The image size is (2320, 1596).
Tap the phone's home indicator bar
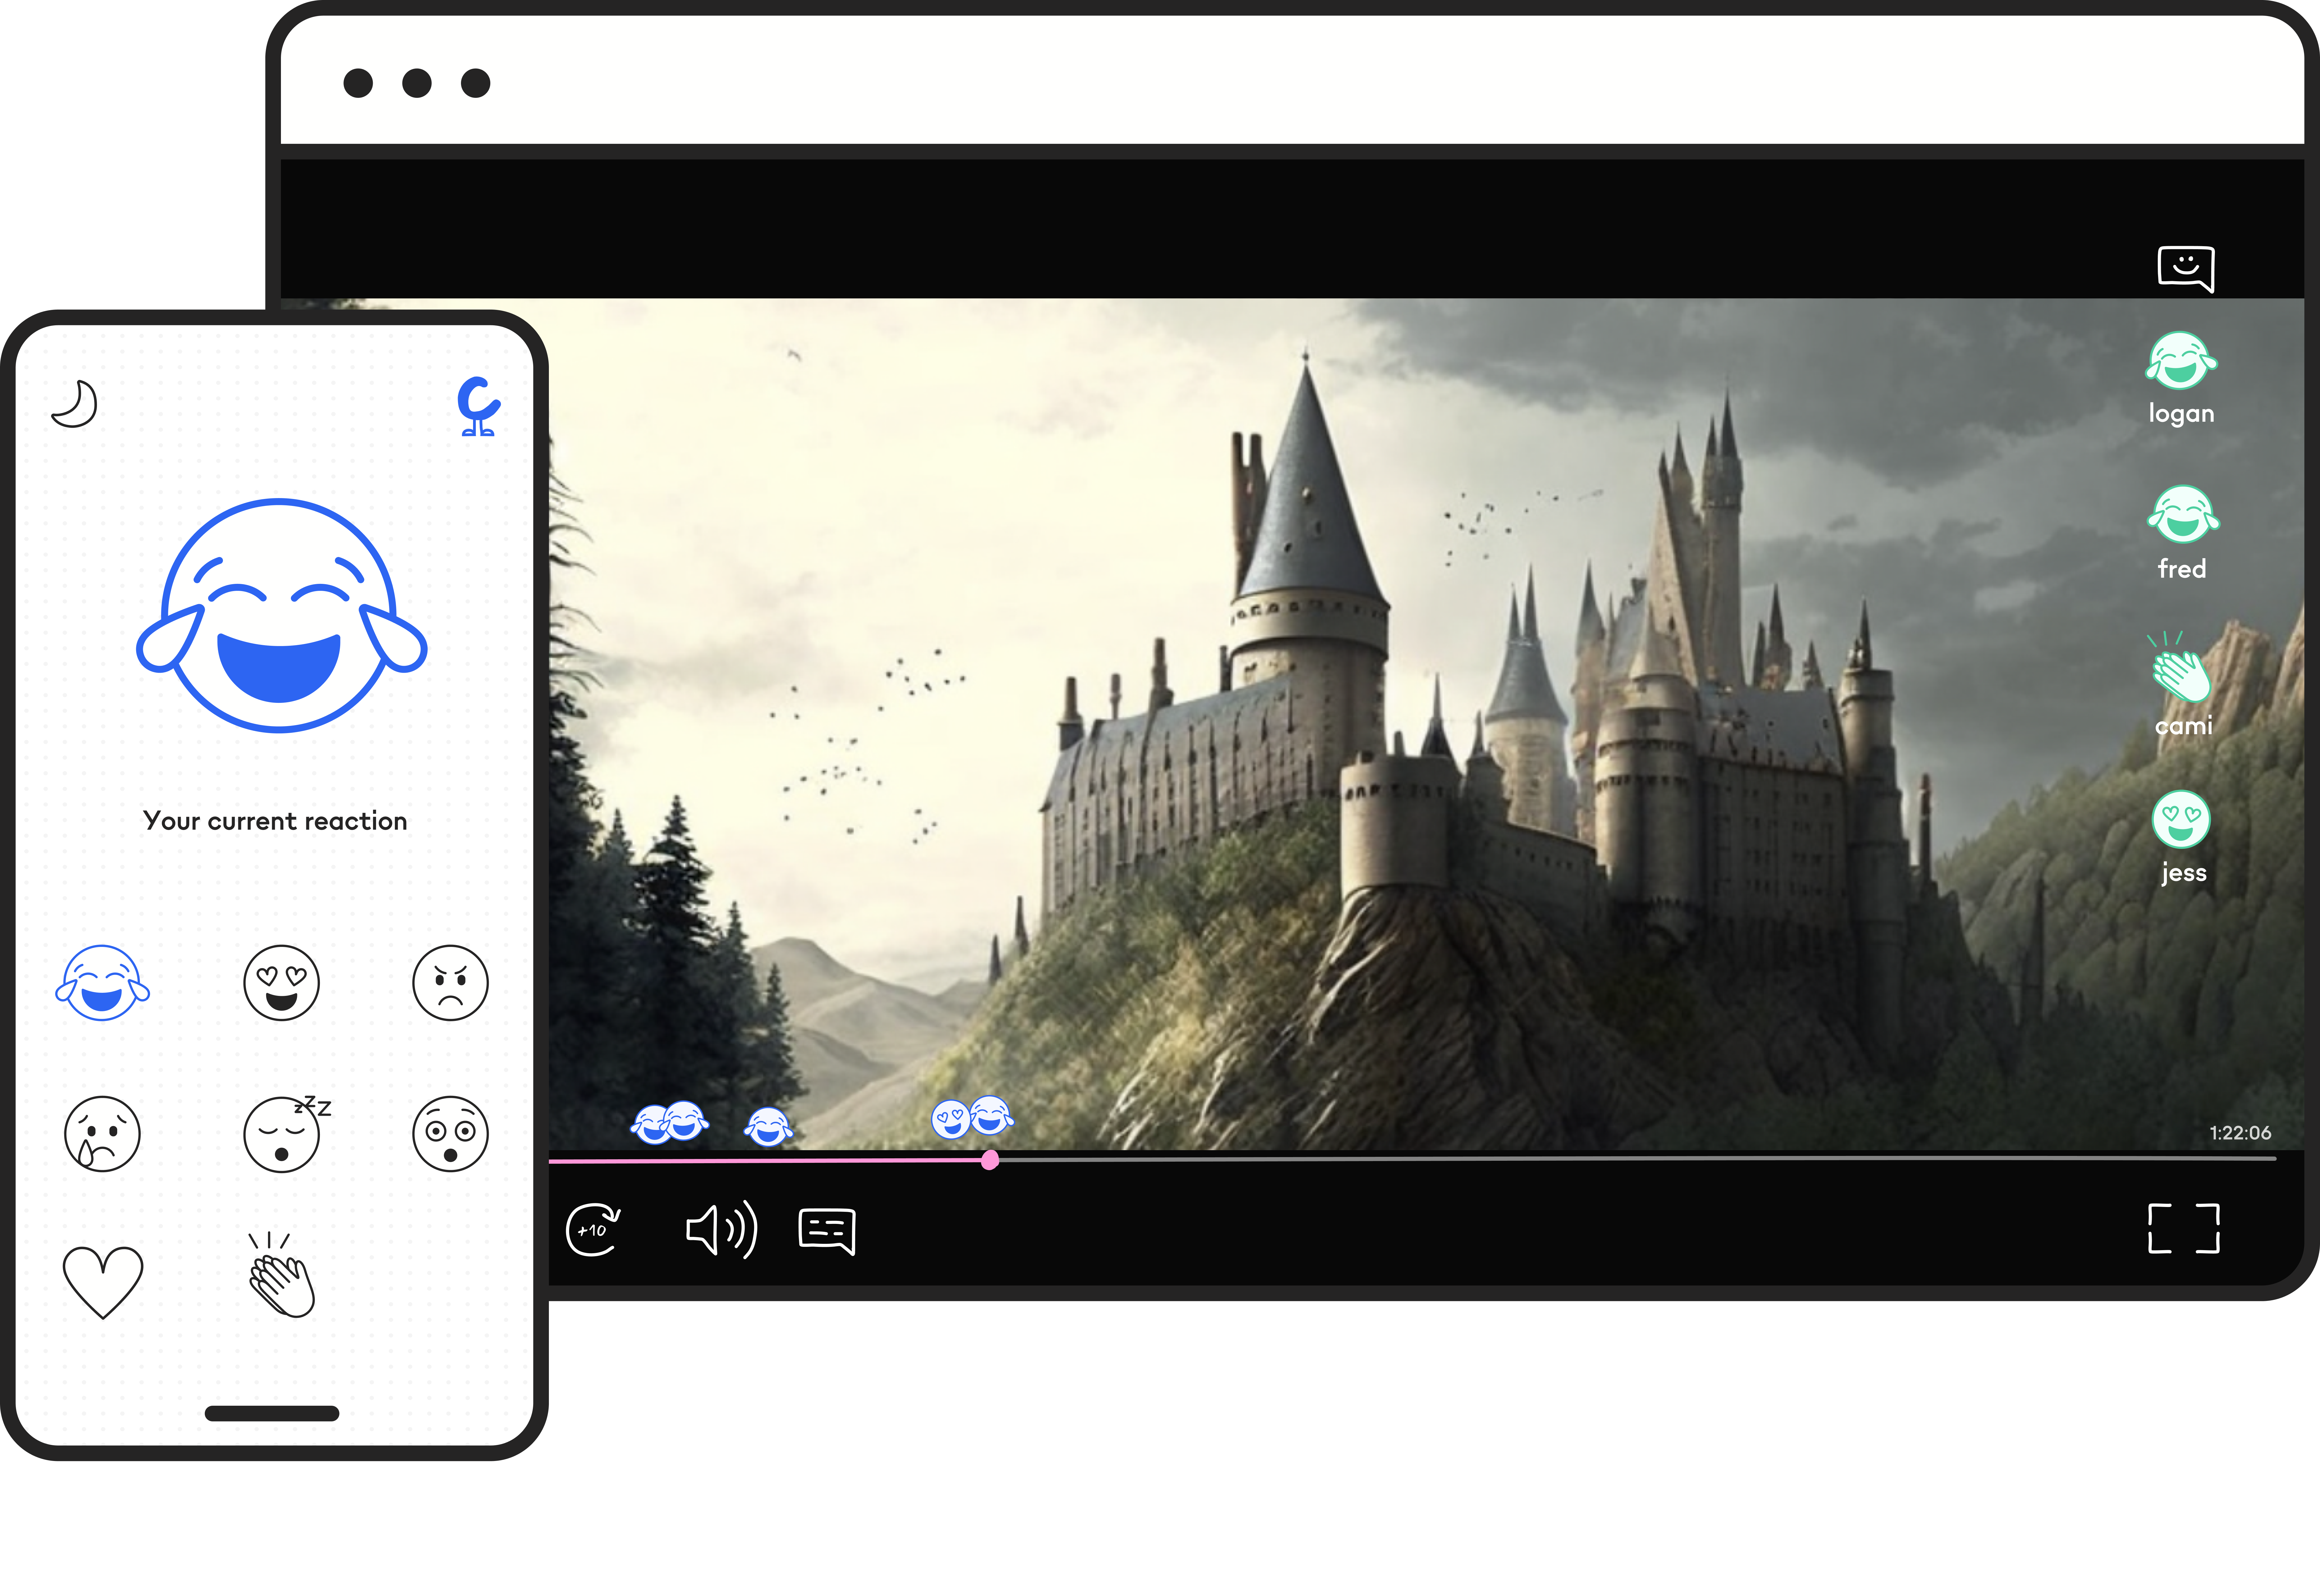(x=272, y=1413)
